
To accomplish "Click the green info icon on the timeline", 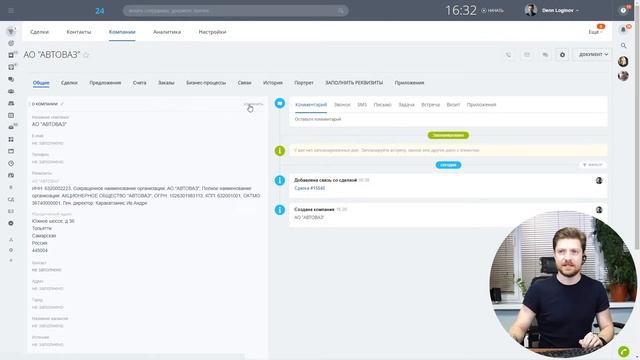I will [x=280, y=151].
